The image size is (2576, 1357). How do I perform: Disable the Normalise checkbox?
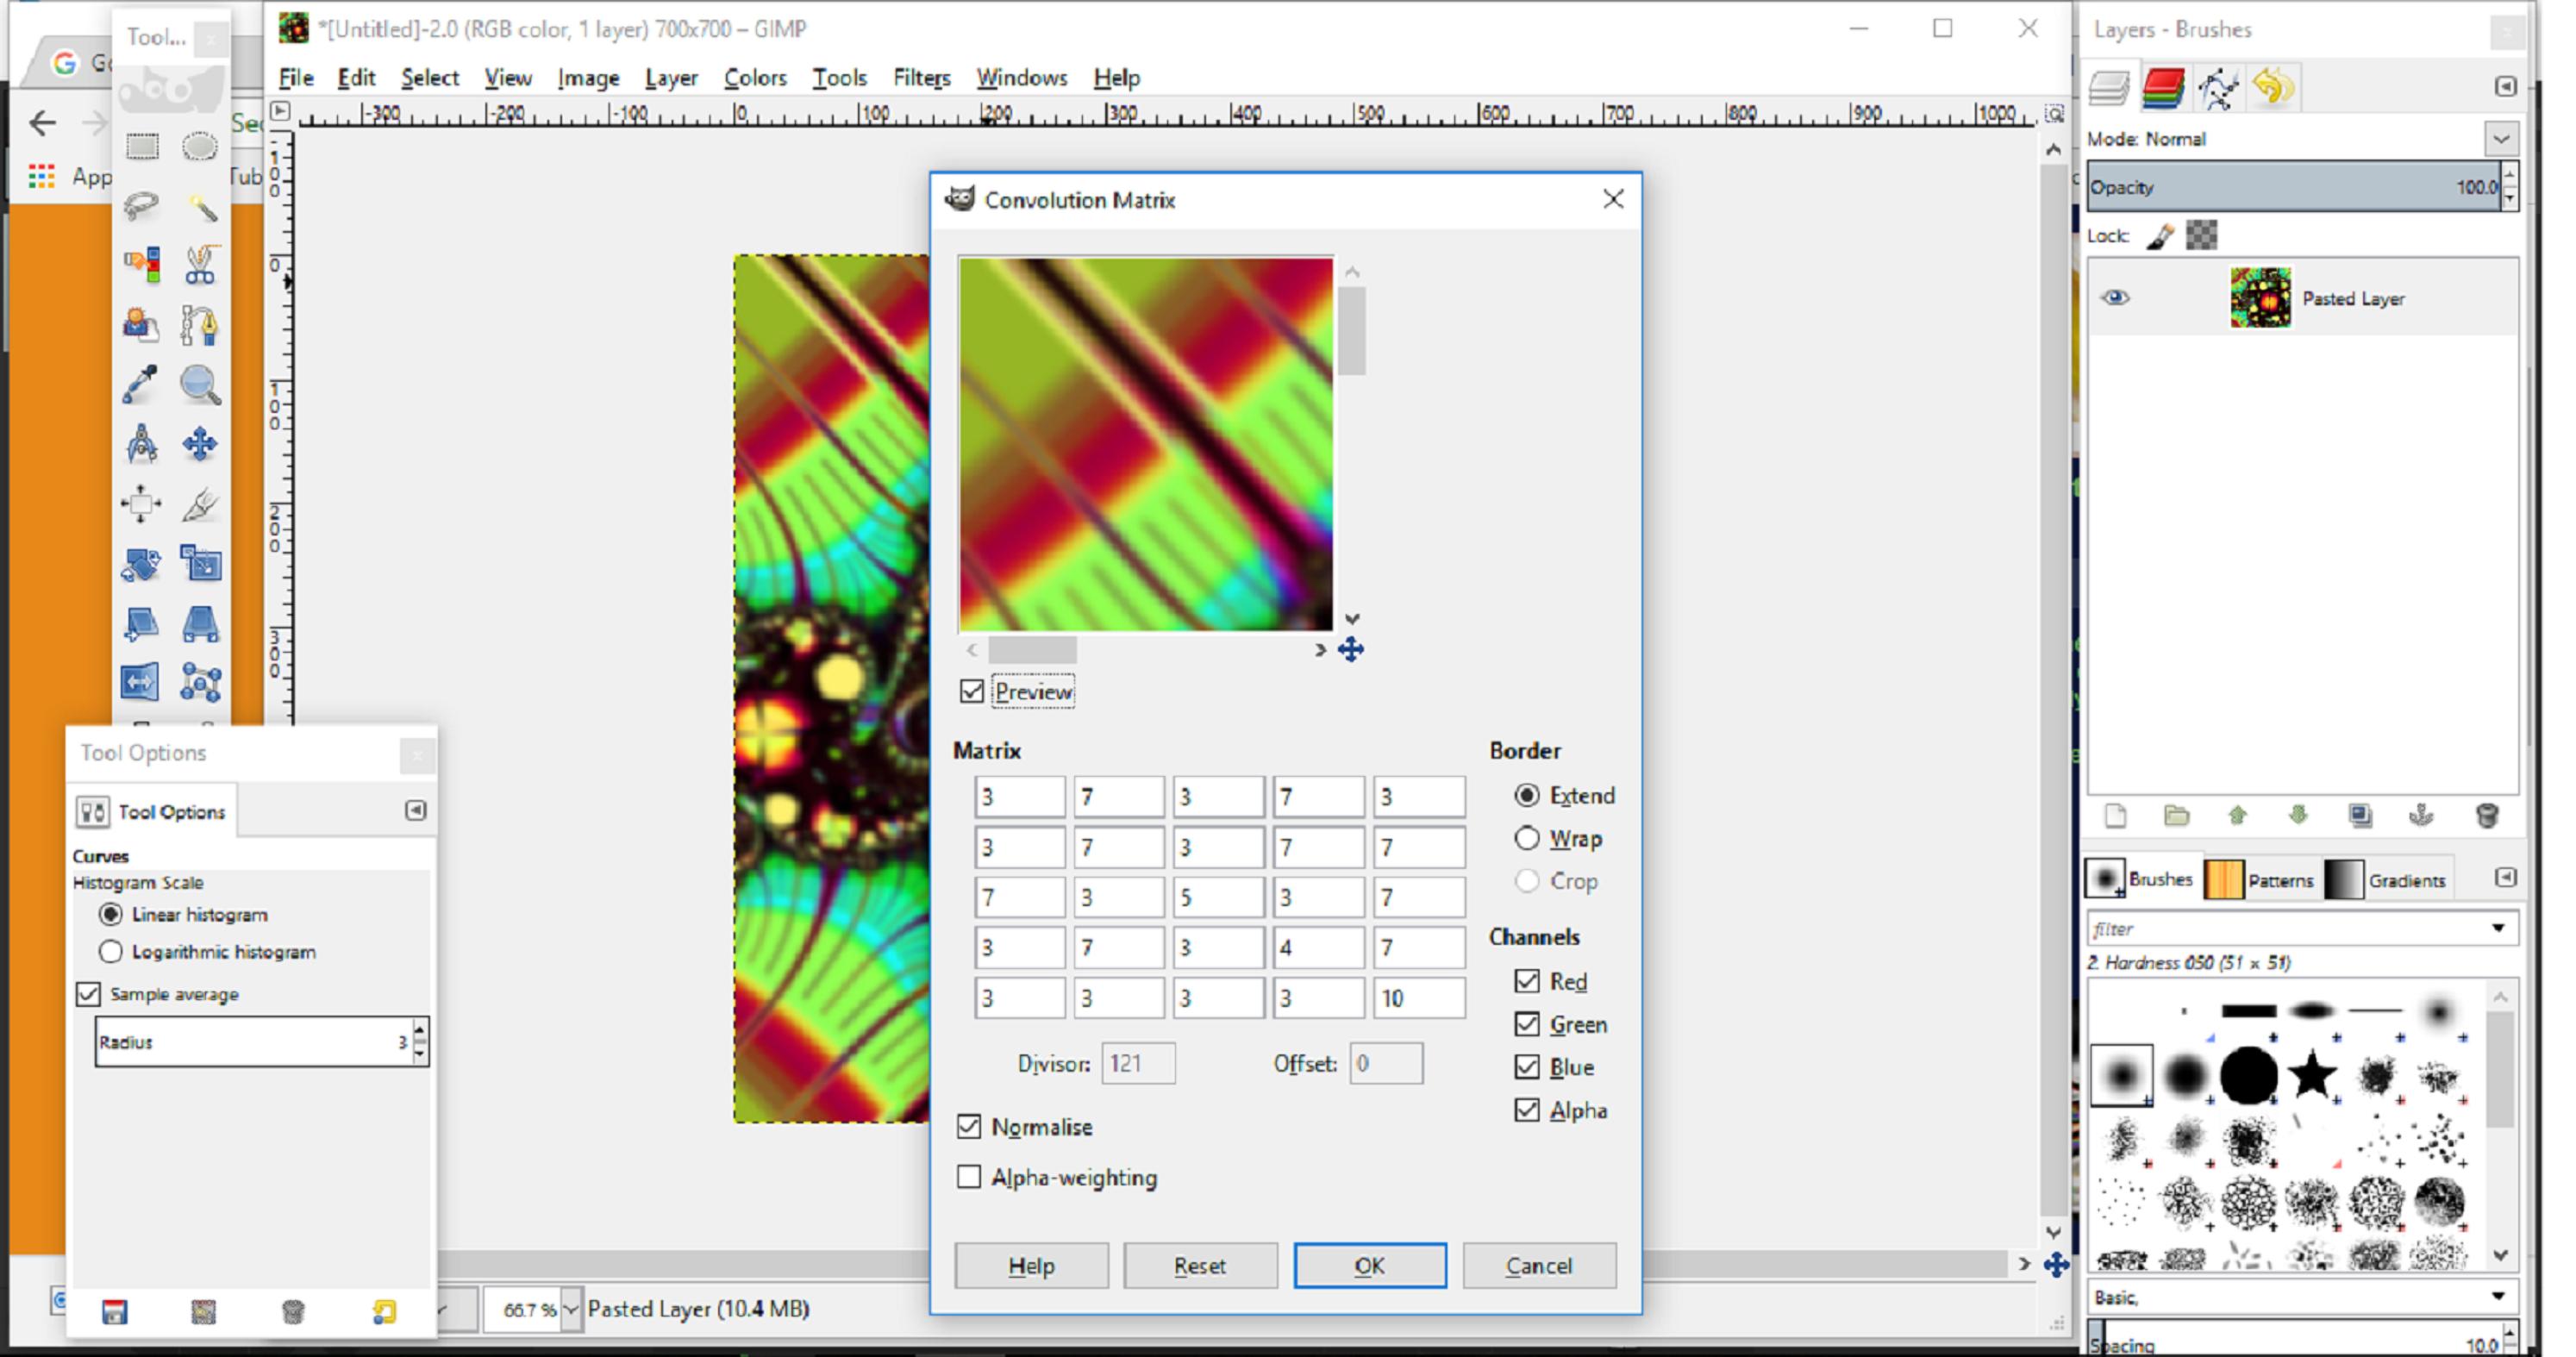[969, 1126]
